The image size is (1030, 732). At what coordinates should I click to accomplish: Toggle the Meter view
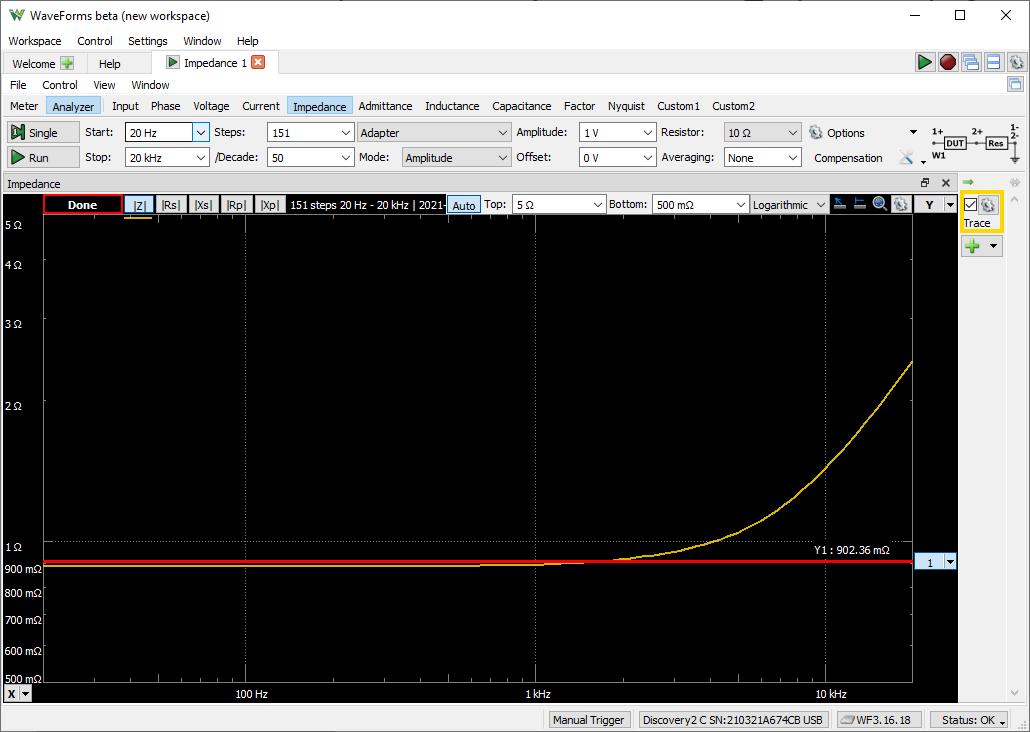pyautogui.click(x=24, y=106)
